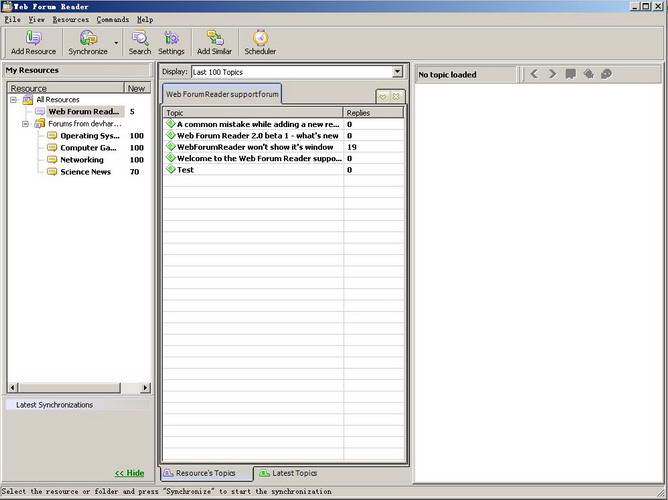Click the resources scrollbar right arrow

pos(146,388)
